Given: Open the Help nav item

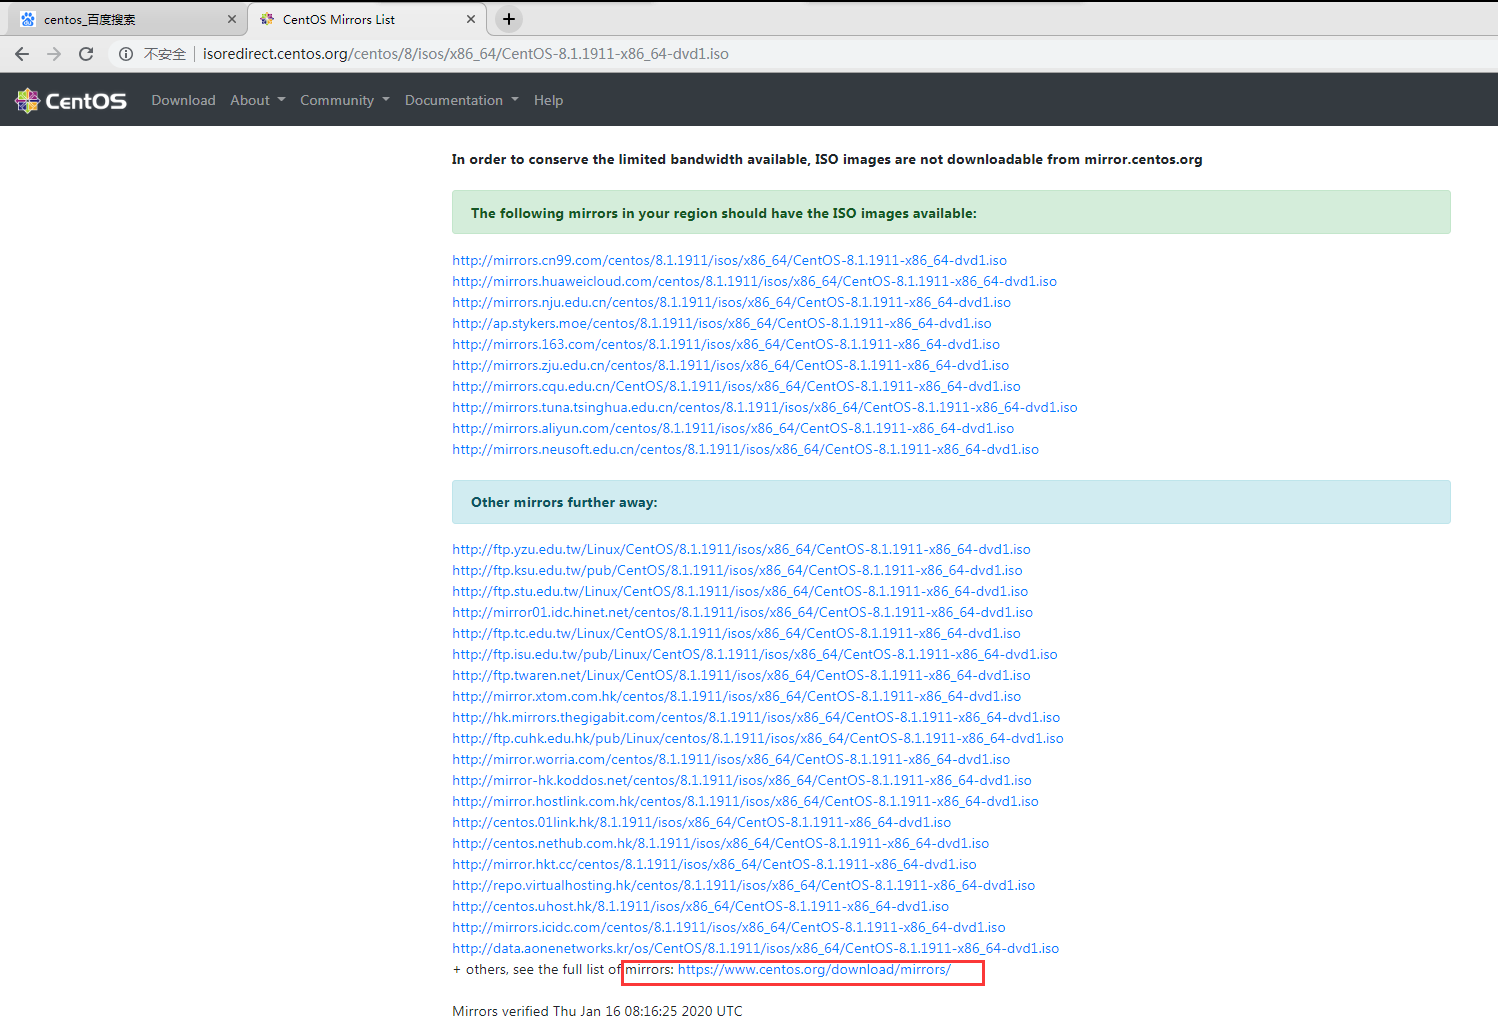Looking at the screenshot, I should coord(548,100).
